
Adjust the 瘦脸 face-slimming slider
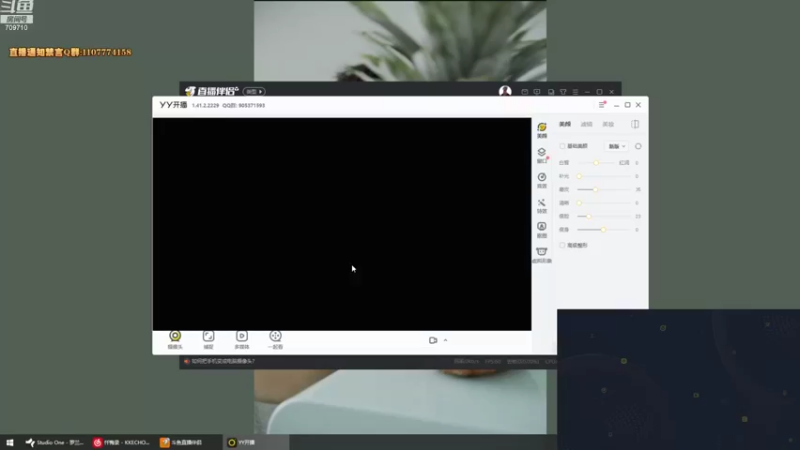point(604,216)
